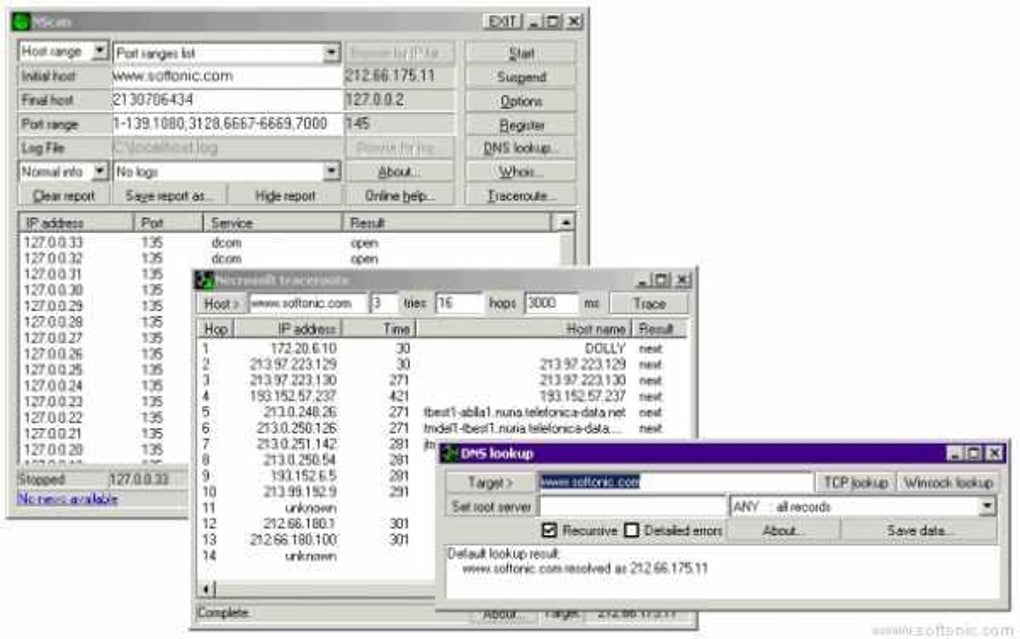The height and width of the screenshot is (639, 1020).
Task: Click the green NScan app icon
Action: coord(21,21)
